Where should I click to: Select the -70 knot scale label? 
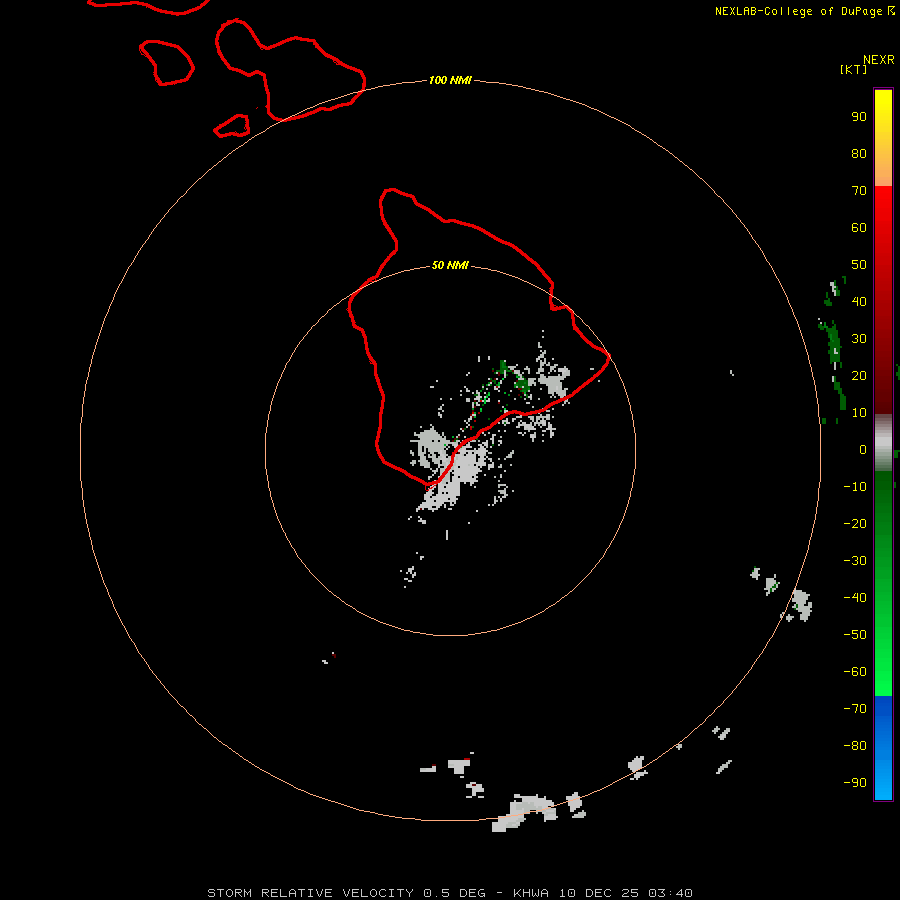[x=855, y=708]
